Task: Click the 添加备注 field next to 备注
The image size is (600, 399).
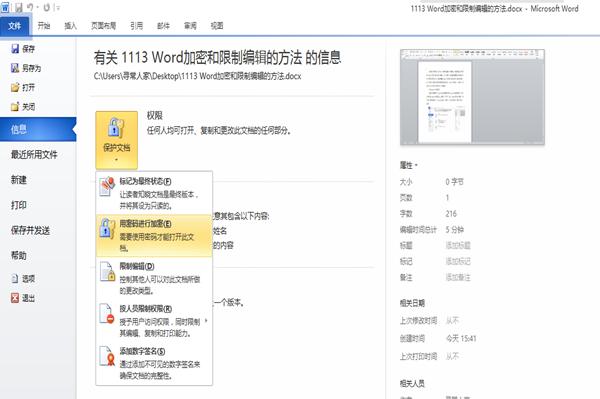Action: click(458, 277)
